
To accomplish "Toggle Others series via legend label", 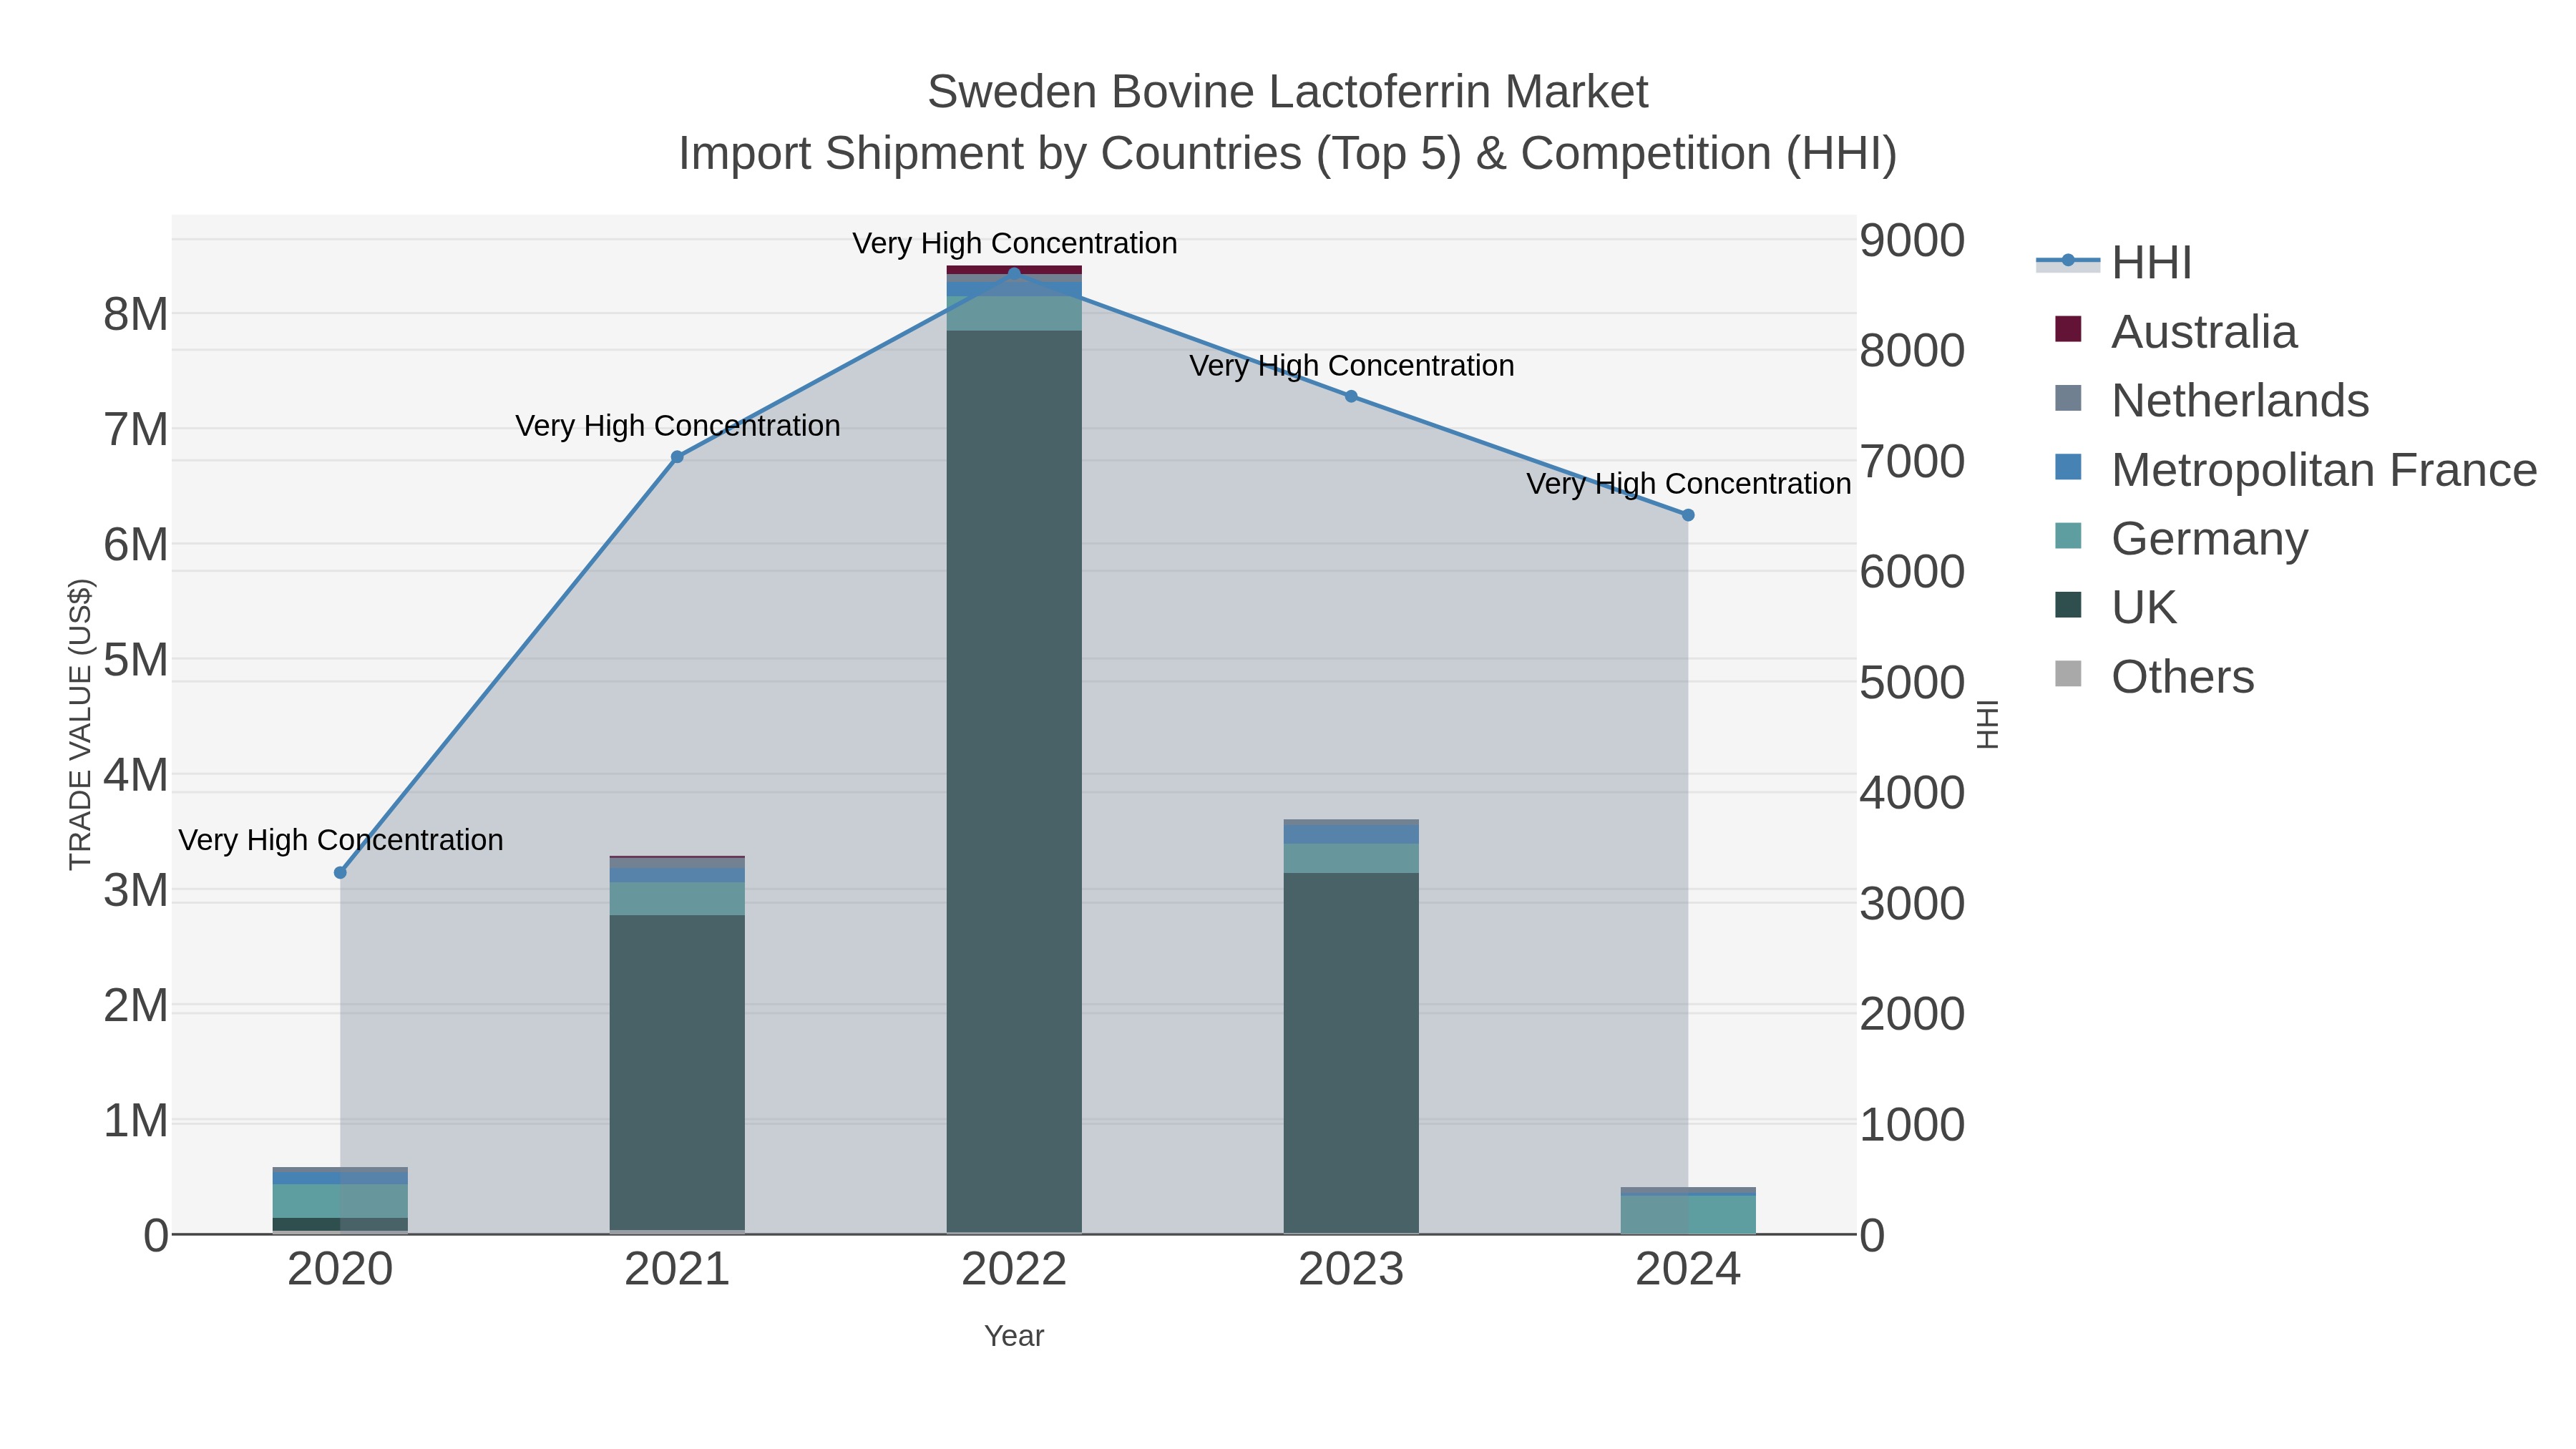I will (x=2183, y=677).
